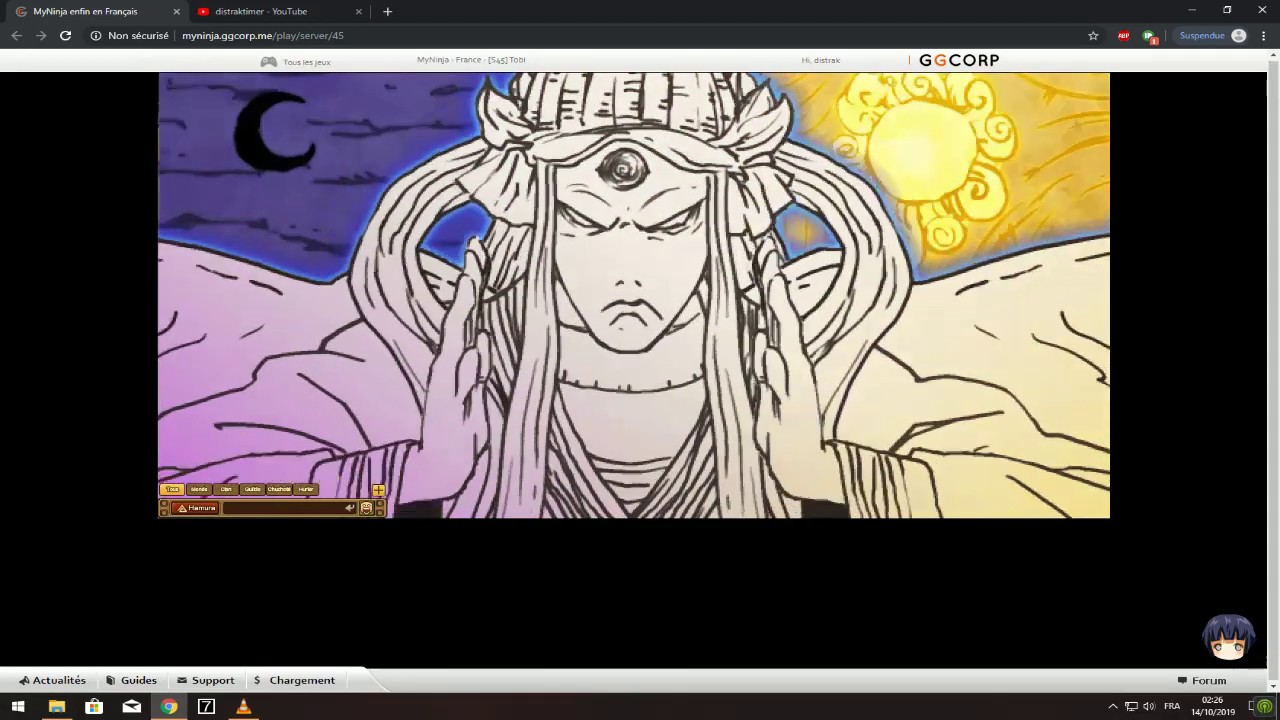Reload the current page
Screen dimensions: 1280x720
click(x=65, y=35)
